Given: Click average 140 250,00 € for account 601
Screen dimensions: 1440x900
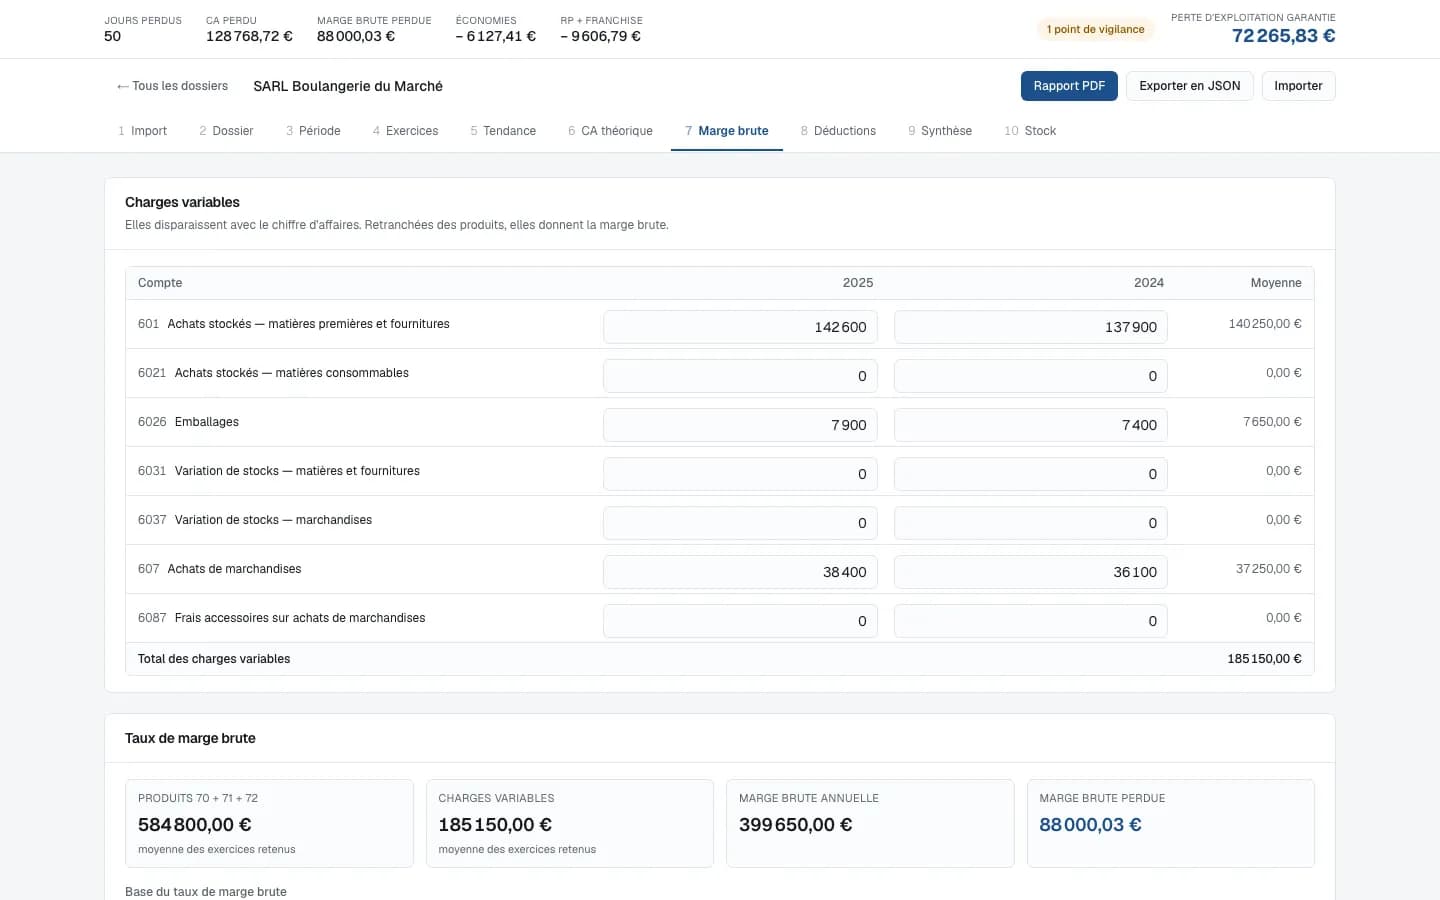Looking at the screenshot, I should (1265, 324).
